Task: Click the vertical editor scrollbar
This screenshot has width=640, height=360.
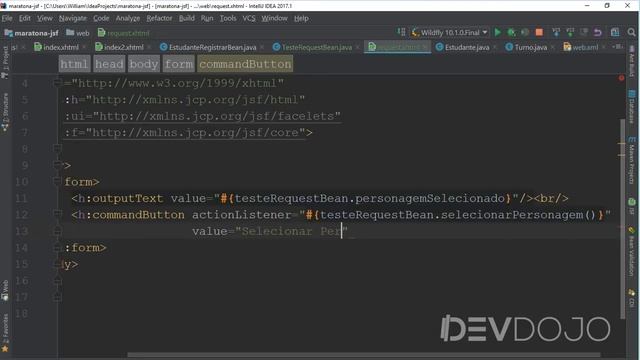Action: tap(622, 219)
